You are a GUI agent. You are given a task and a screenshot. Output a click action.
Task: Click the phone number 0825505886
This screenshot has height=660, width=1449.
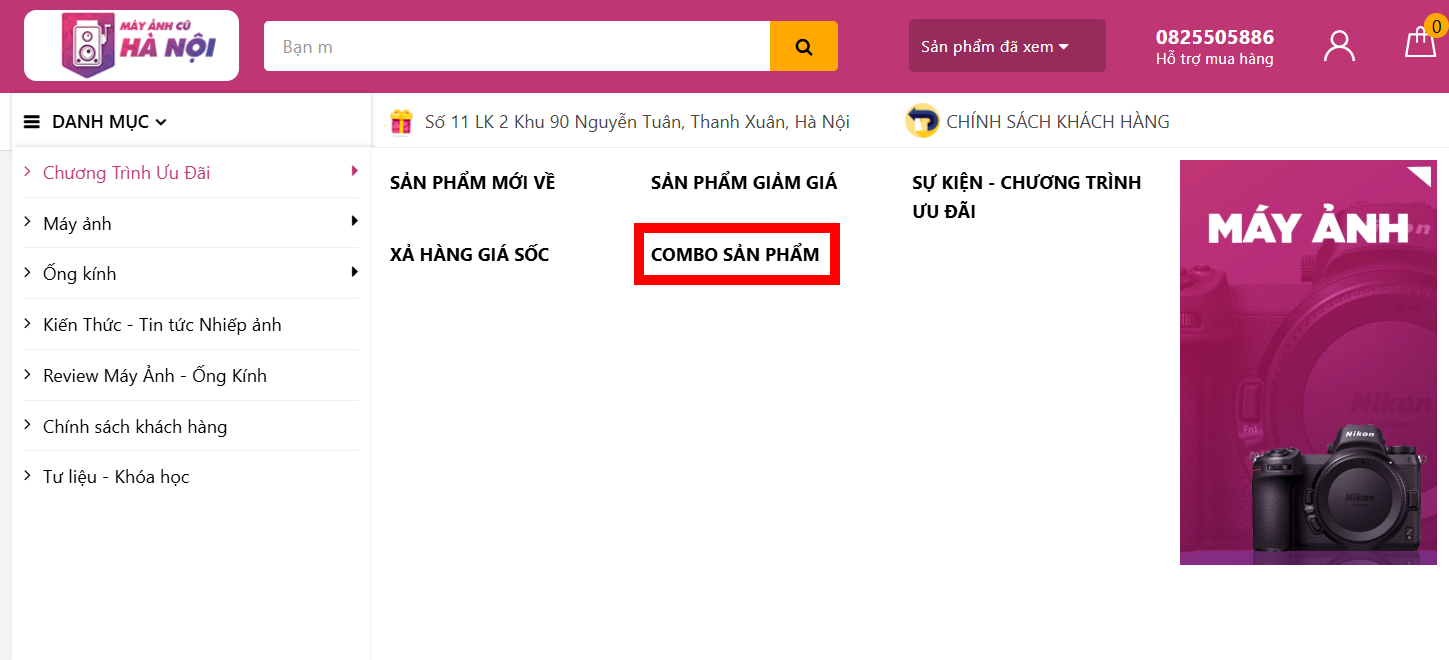[1215, 37]
